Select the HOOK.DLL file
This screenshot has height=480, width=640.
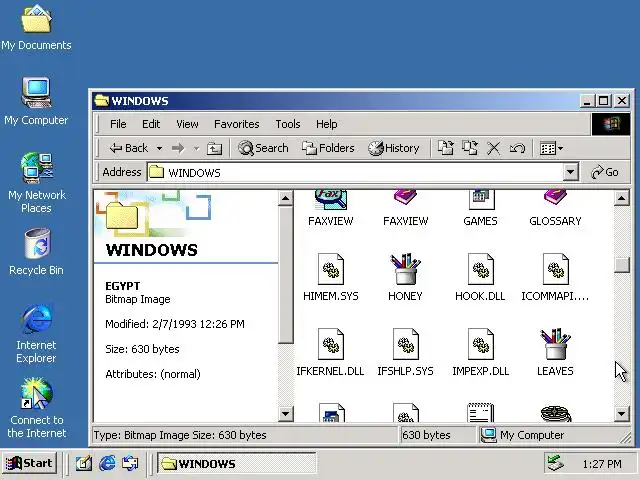(x=480, y=277)
